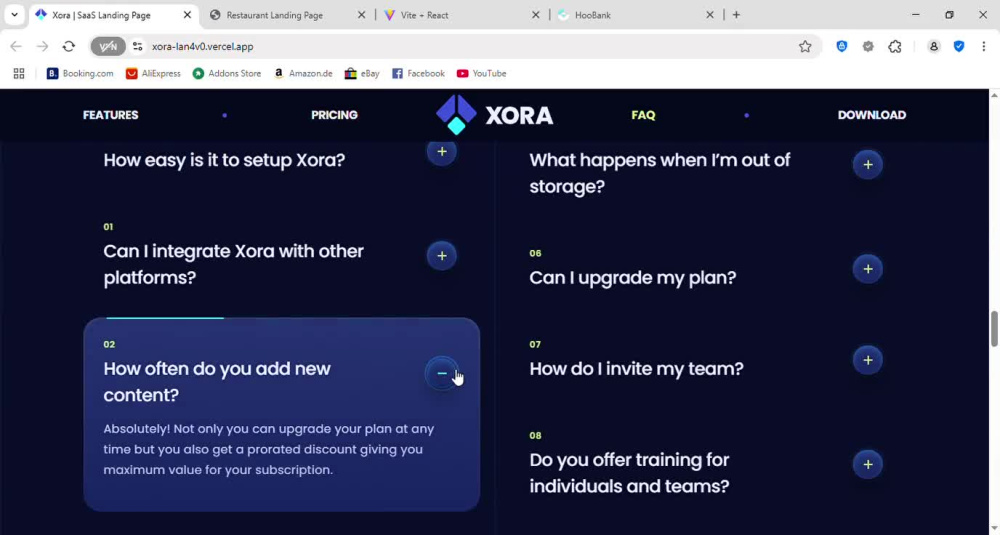1000x535 pixels.
Task: Go to the Pricing section
Action: click(334, 115)
